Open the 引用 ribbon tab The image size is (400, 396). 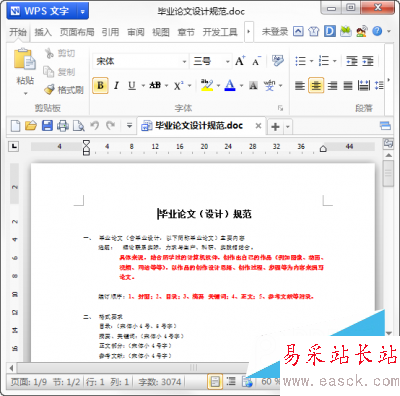pyautogui.click(x=110, y=32)
